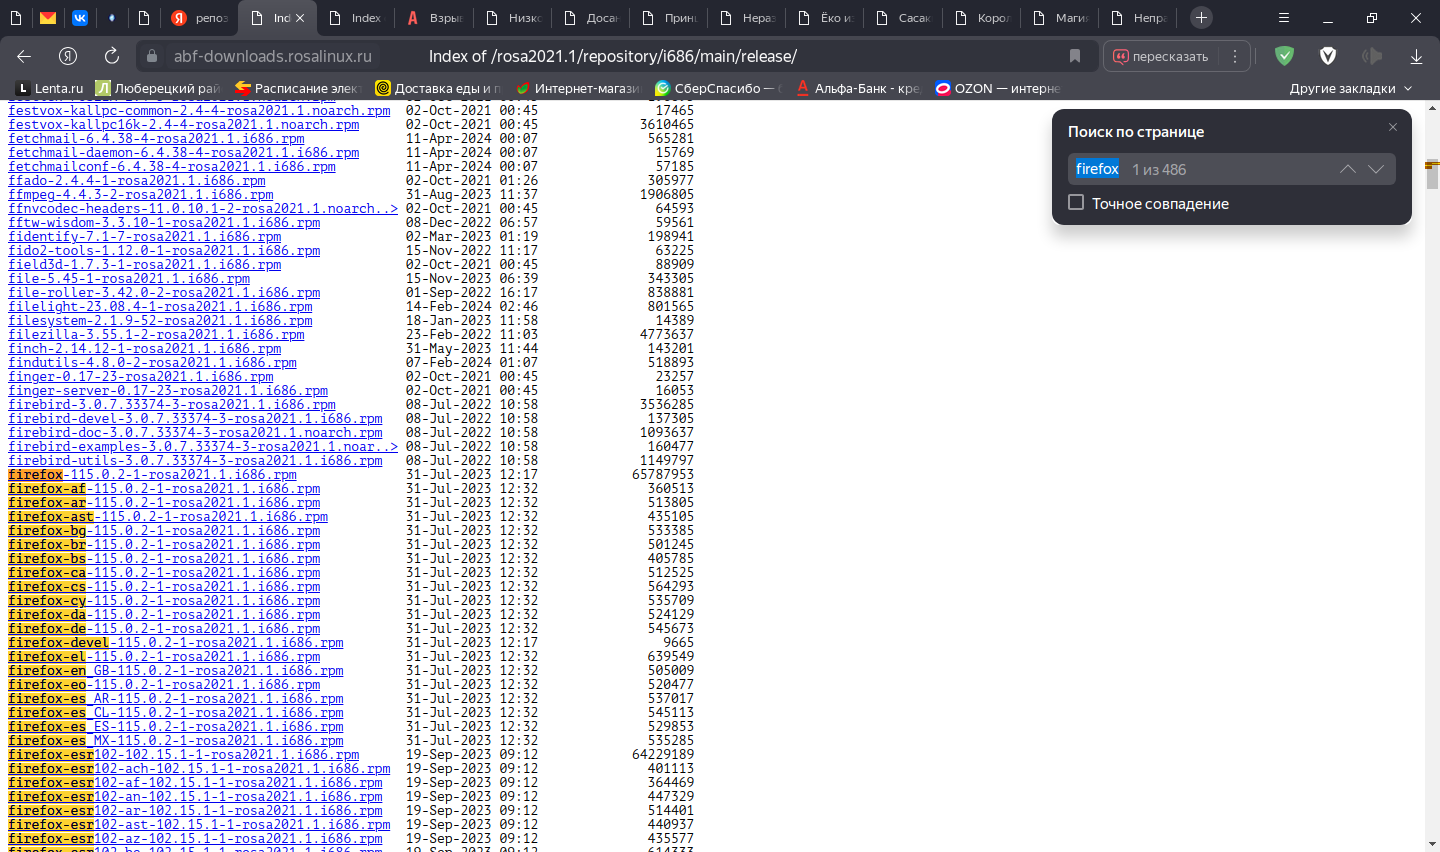This screenshot has height=852, width=1440.
Task: Open the firefox-devel-115.0.2-1 rpm link
Action: point(175,643)
